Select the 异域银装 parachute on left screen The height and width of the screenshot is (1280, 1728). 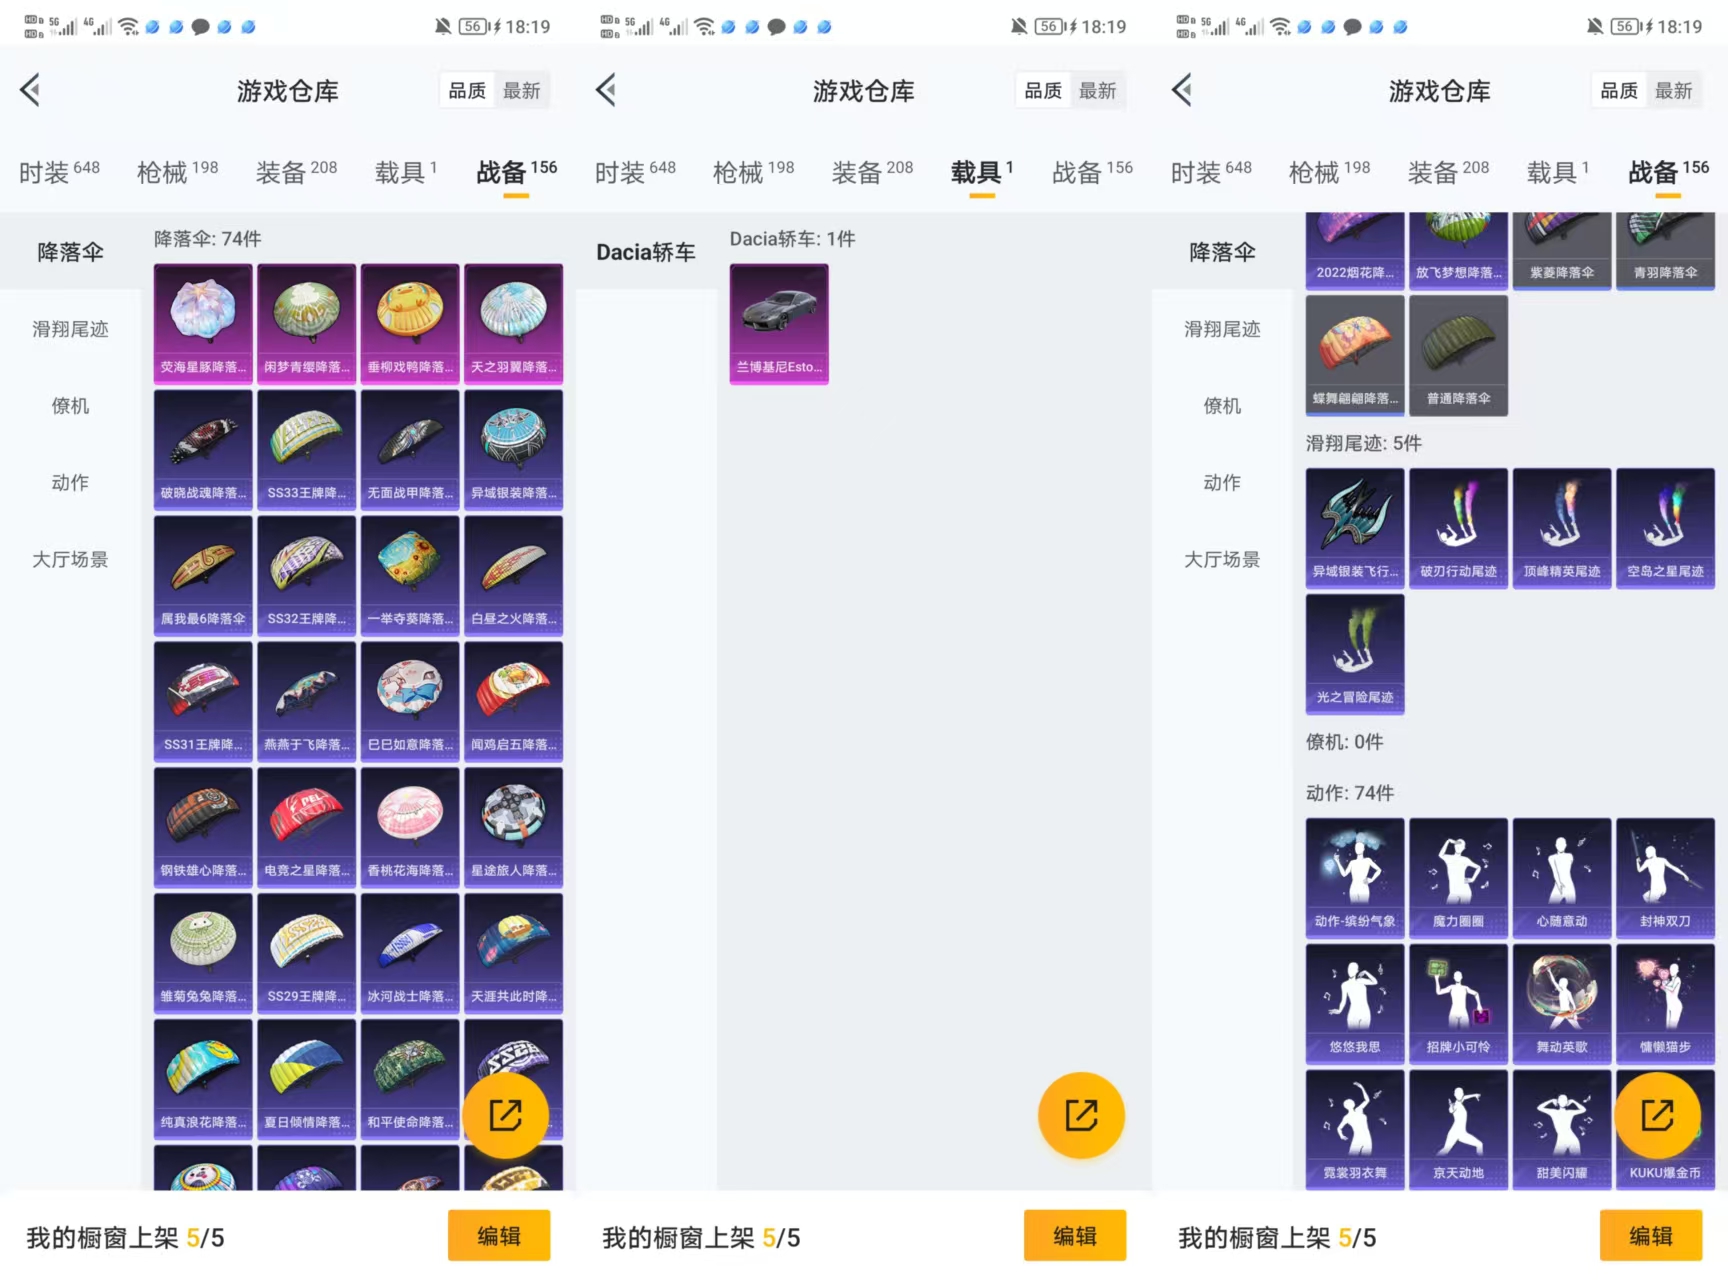(x=513, y=450)
